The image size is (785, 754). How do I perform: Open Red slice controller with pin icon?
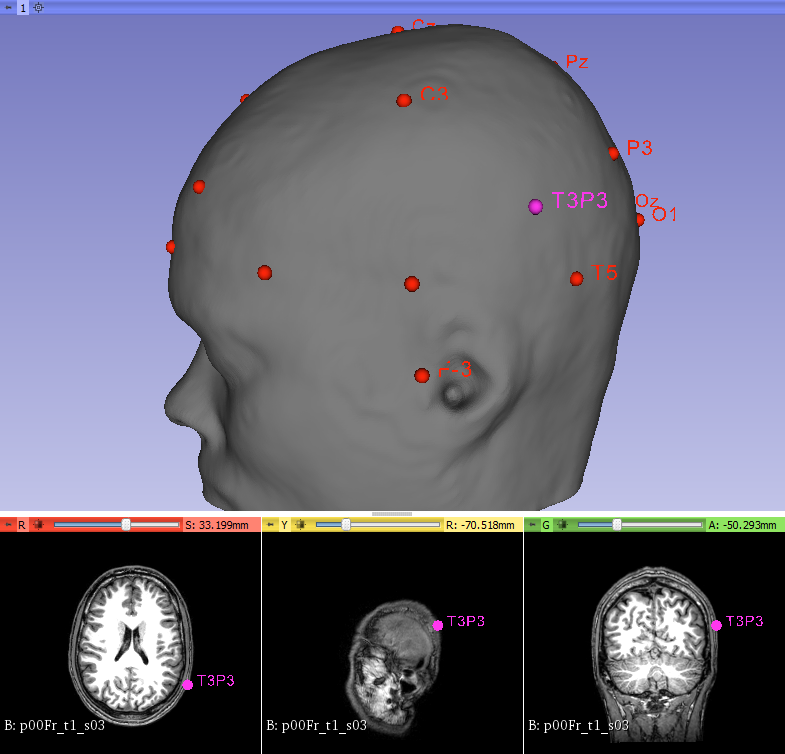click(x=8, y=524)
